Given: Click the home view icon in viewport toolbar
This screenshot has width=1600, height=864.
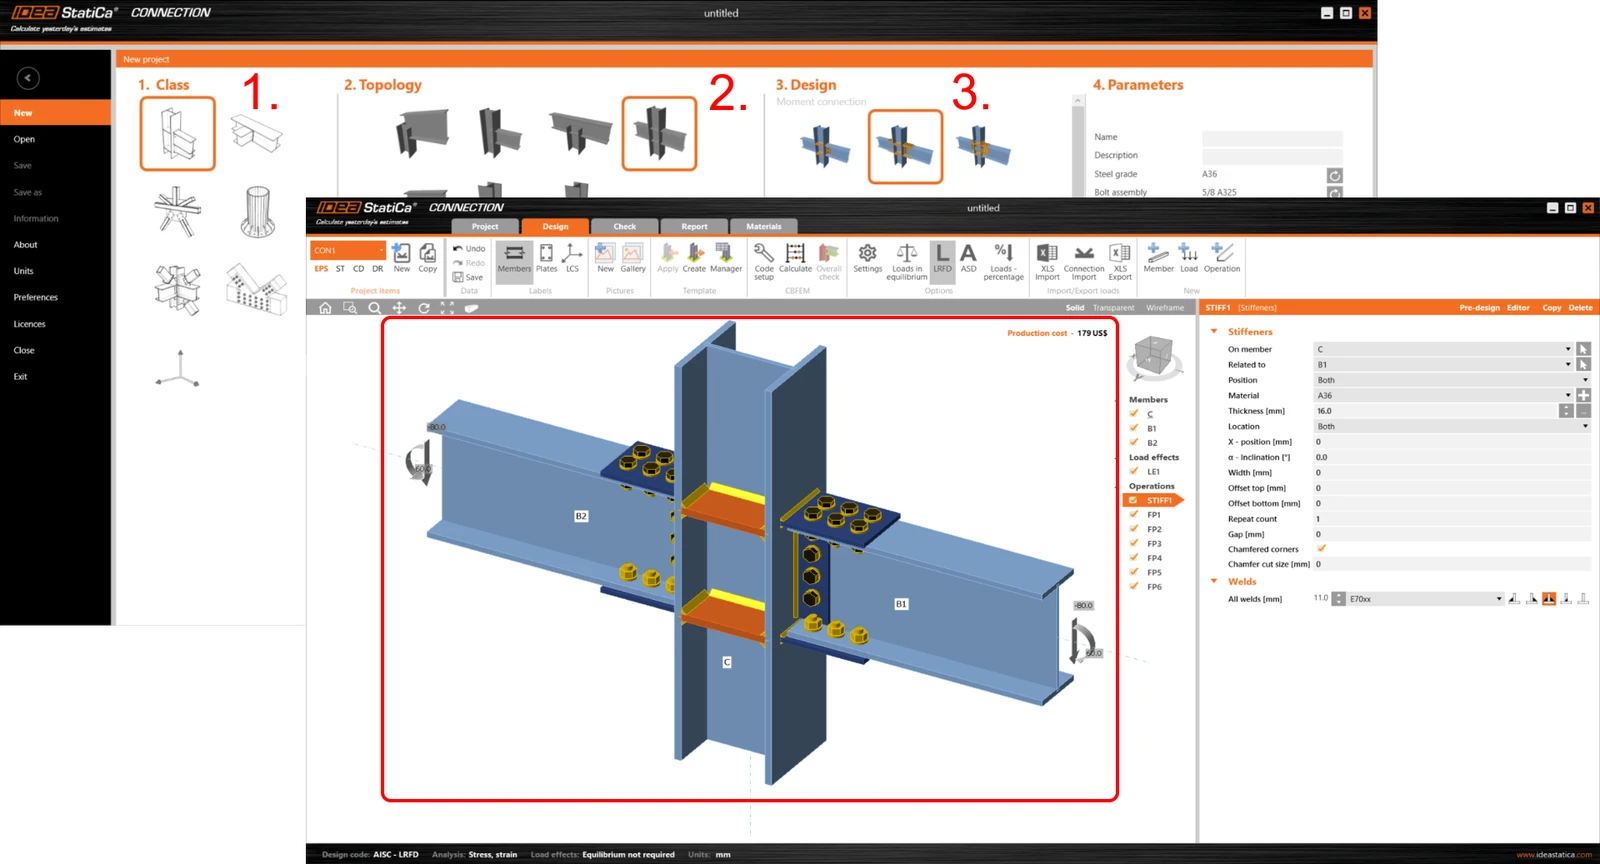Looking at the screenshot, I should pos(325,308).
